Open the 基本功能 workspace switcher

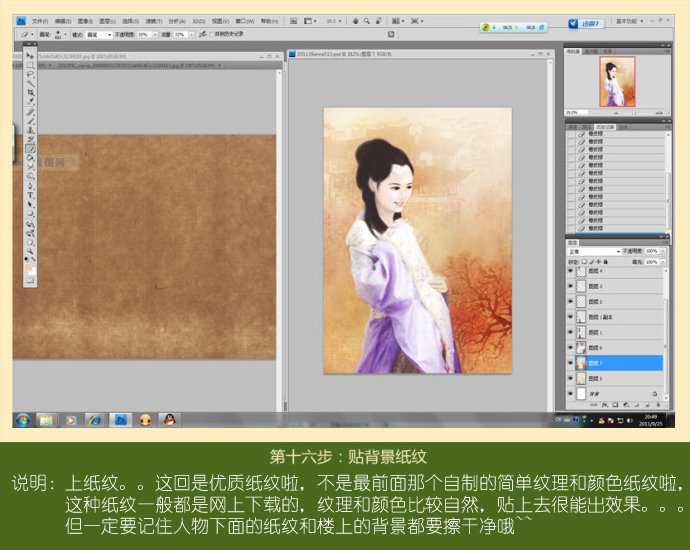[629, 21]
